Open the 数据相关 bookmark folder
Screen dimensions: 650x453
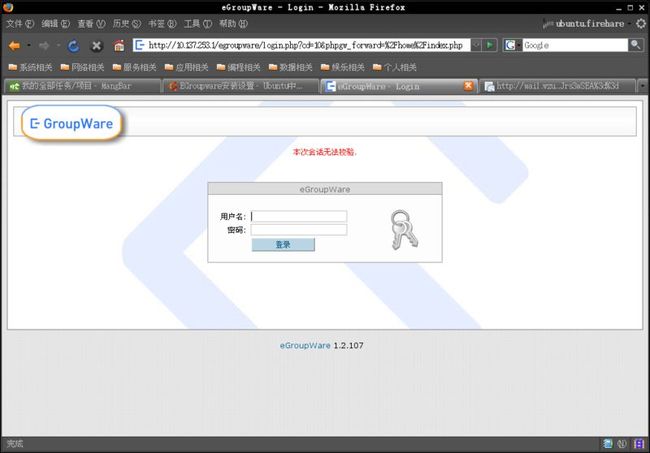tap(291, 67)
